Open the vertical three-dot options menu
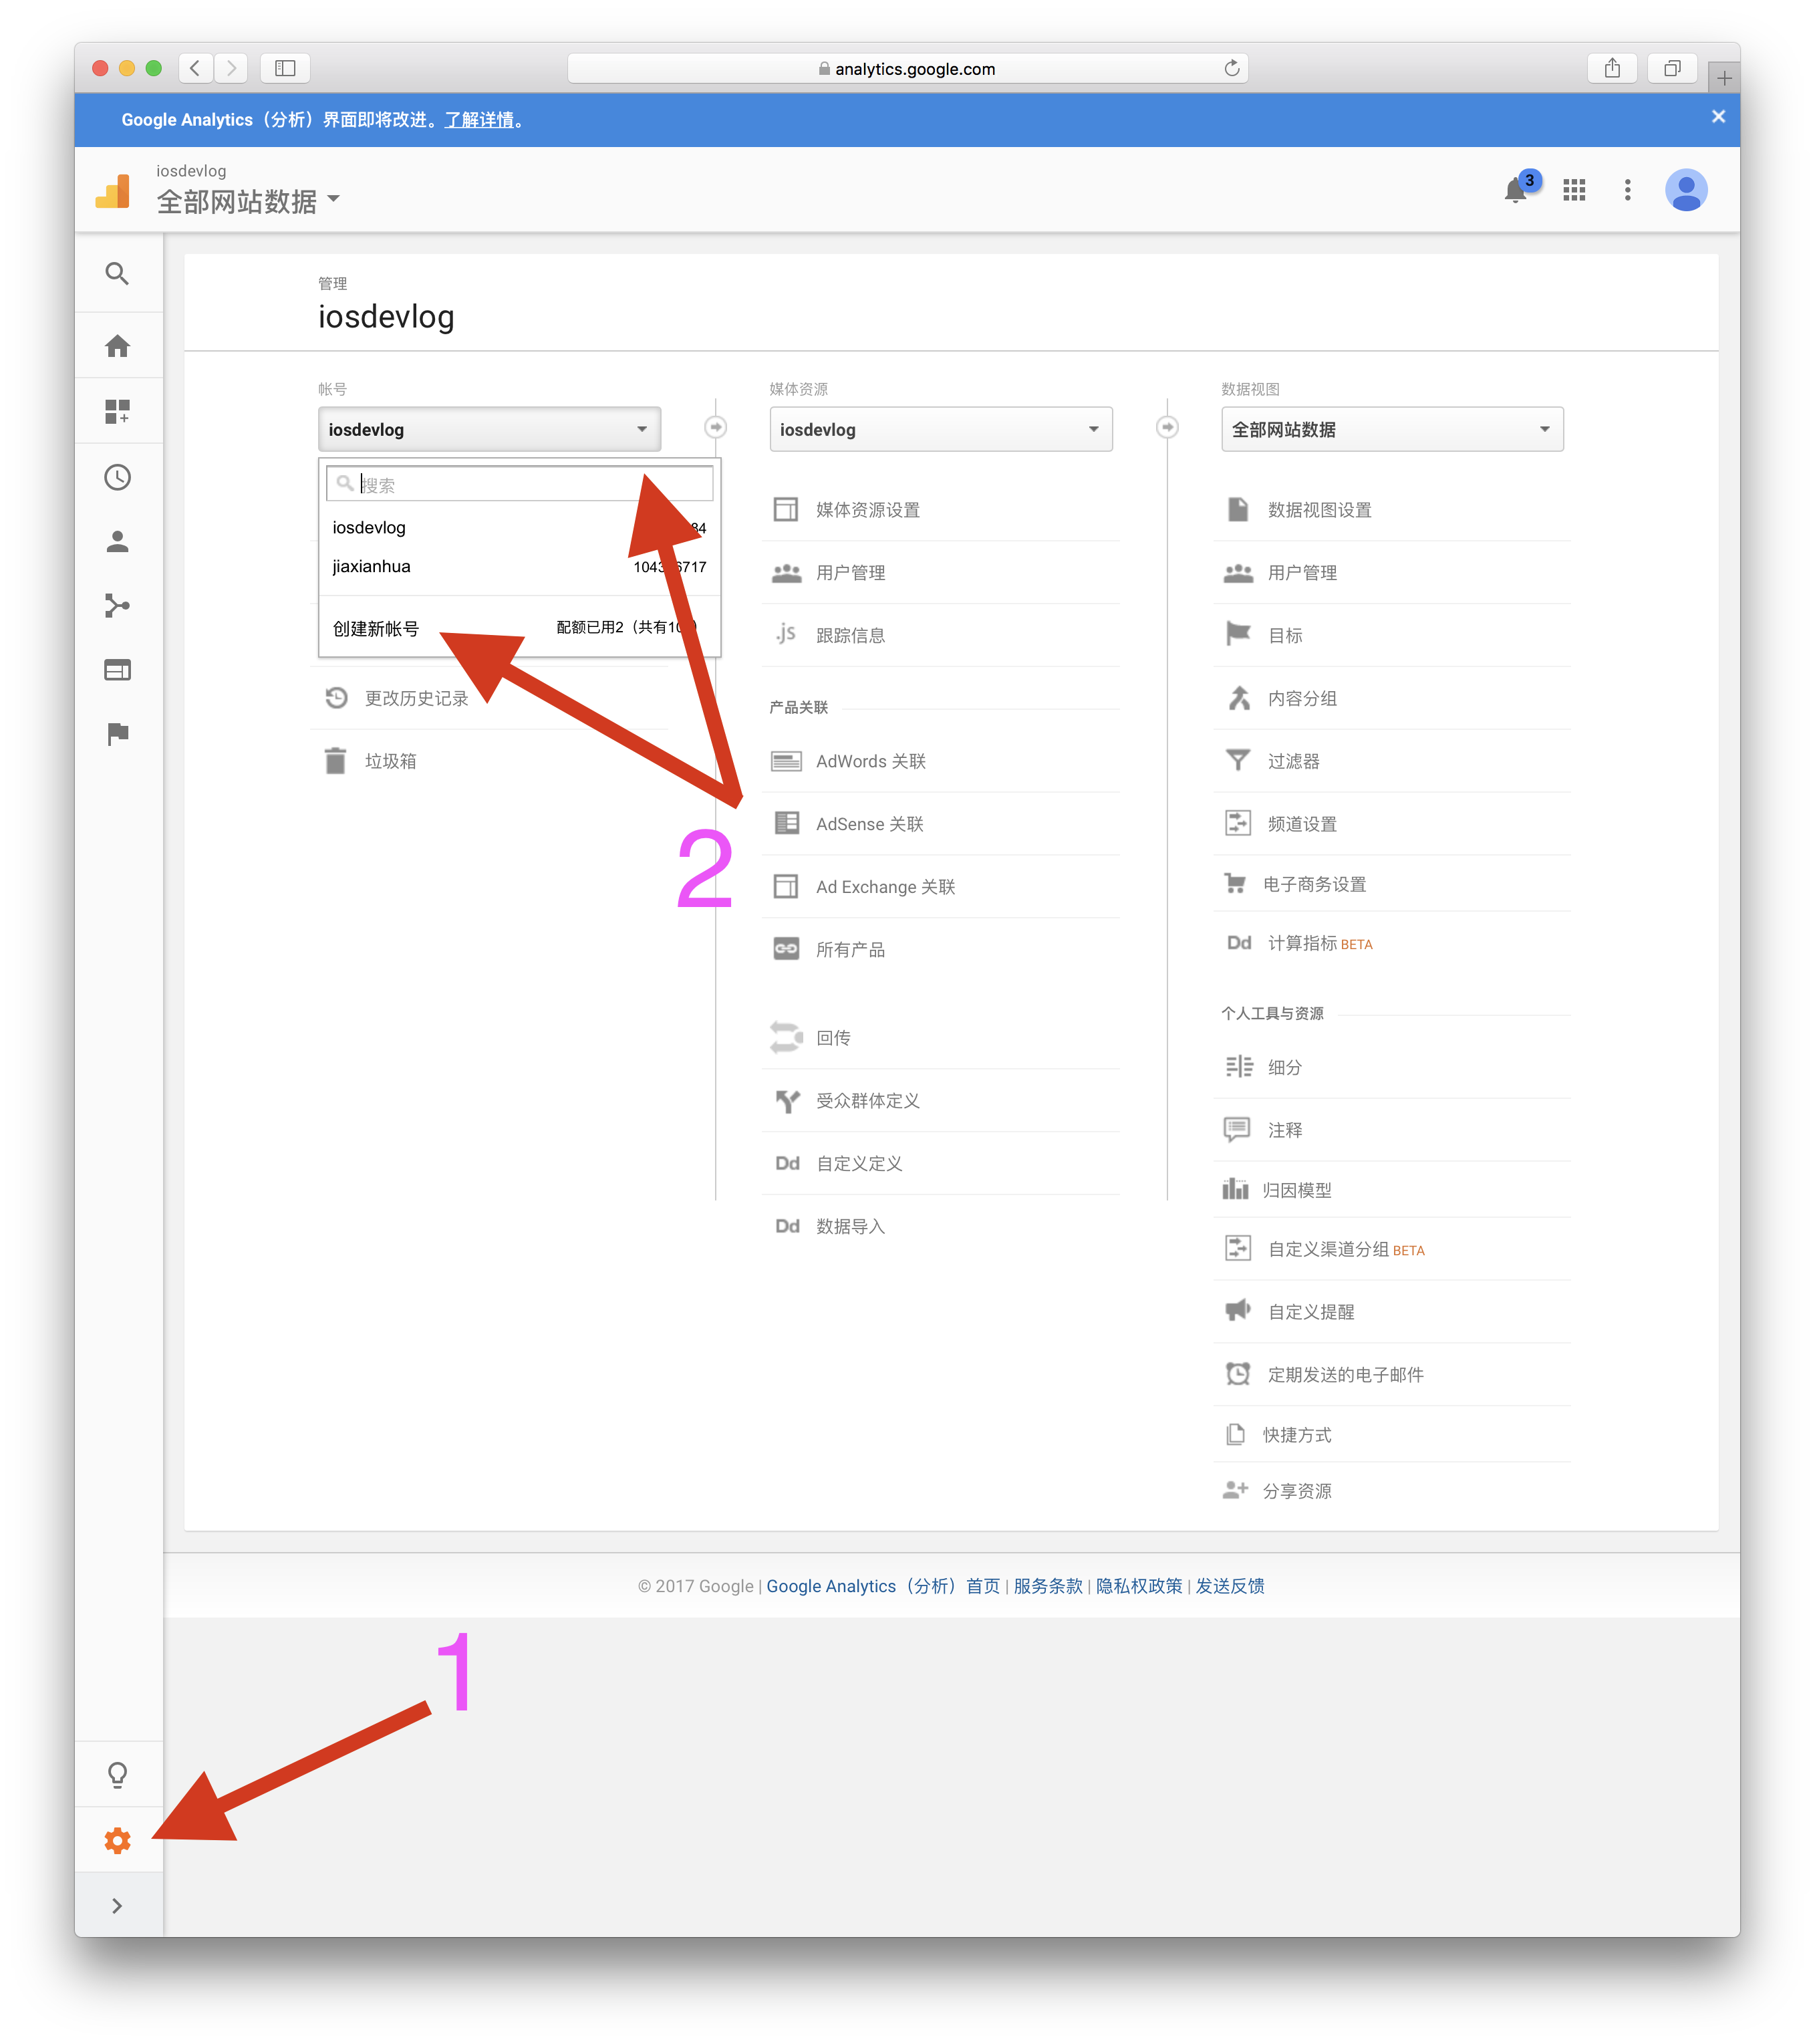The height and width of the screenshot is (2044, 1815). click(1627, 190)
